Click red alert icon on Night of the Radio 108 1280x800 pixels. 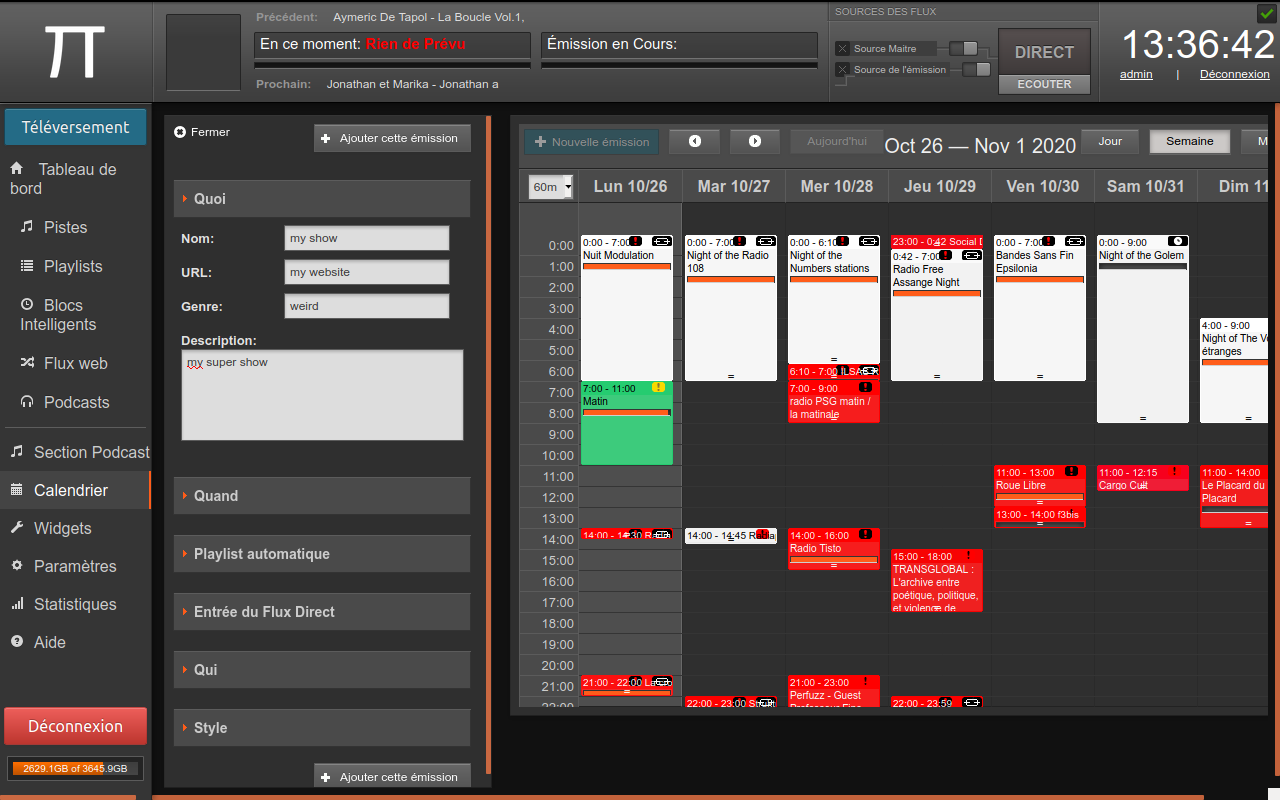point(739,241)
